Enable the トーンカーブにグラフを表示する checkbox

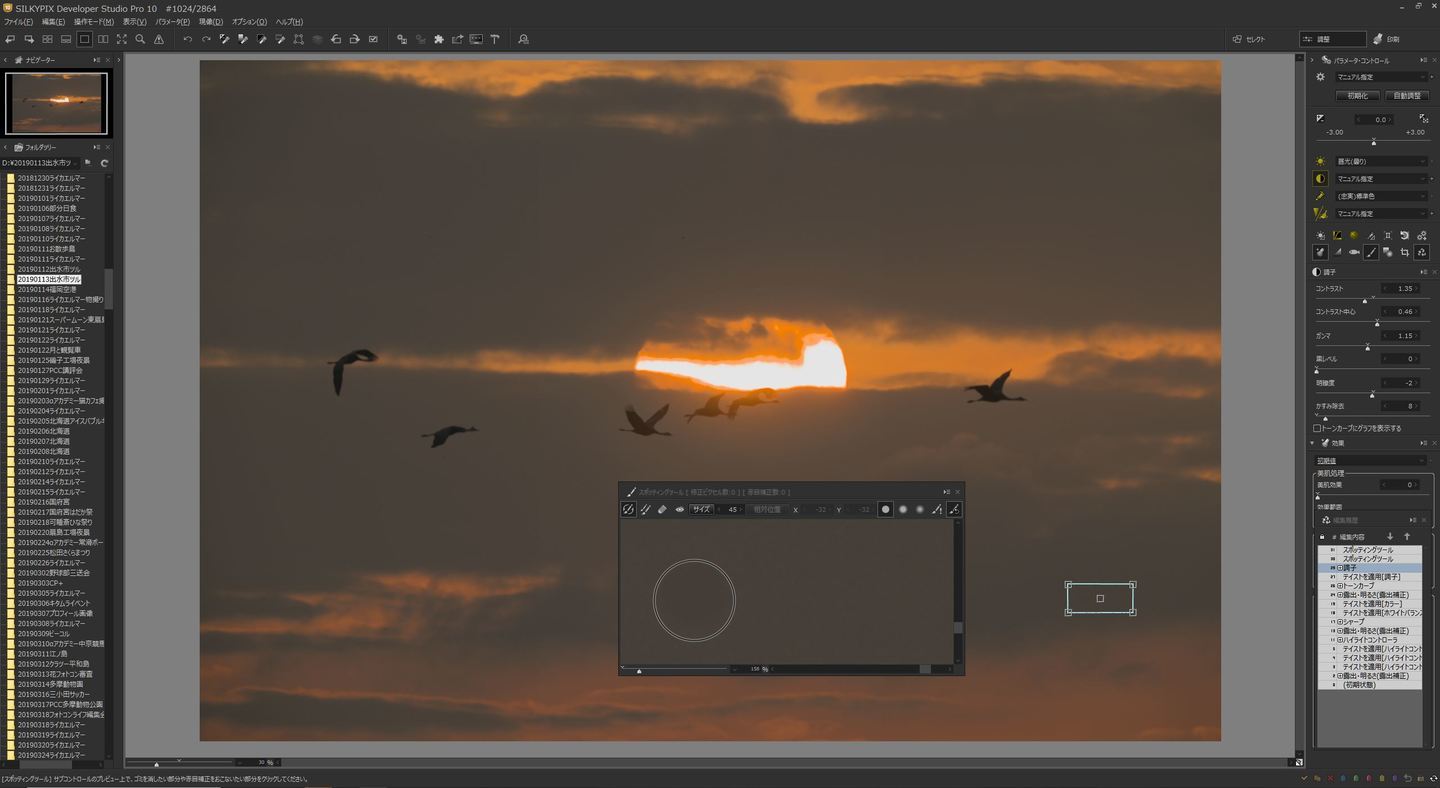pos(1318,428)
